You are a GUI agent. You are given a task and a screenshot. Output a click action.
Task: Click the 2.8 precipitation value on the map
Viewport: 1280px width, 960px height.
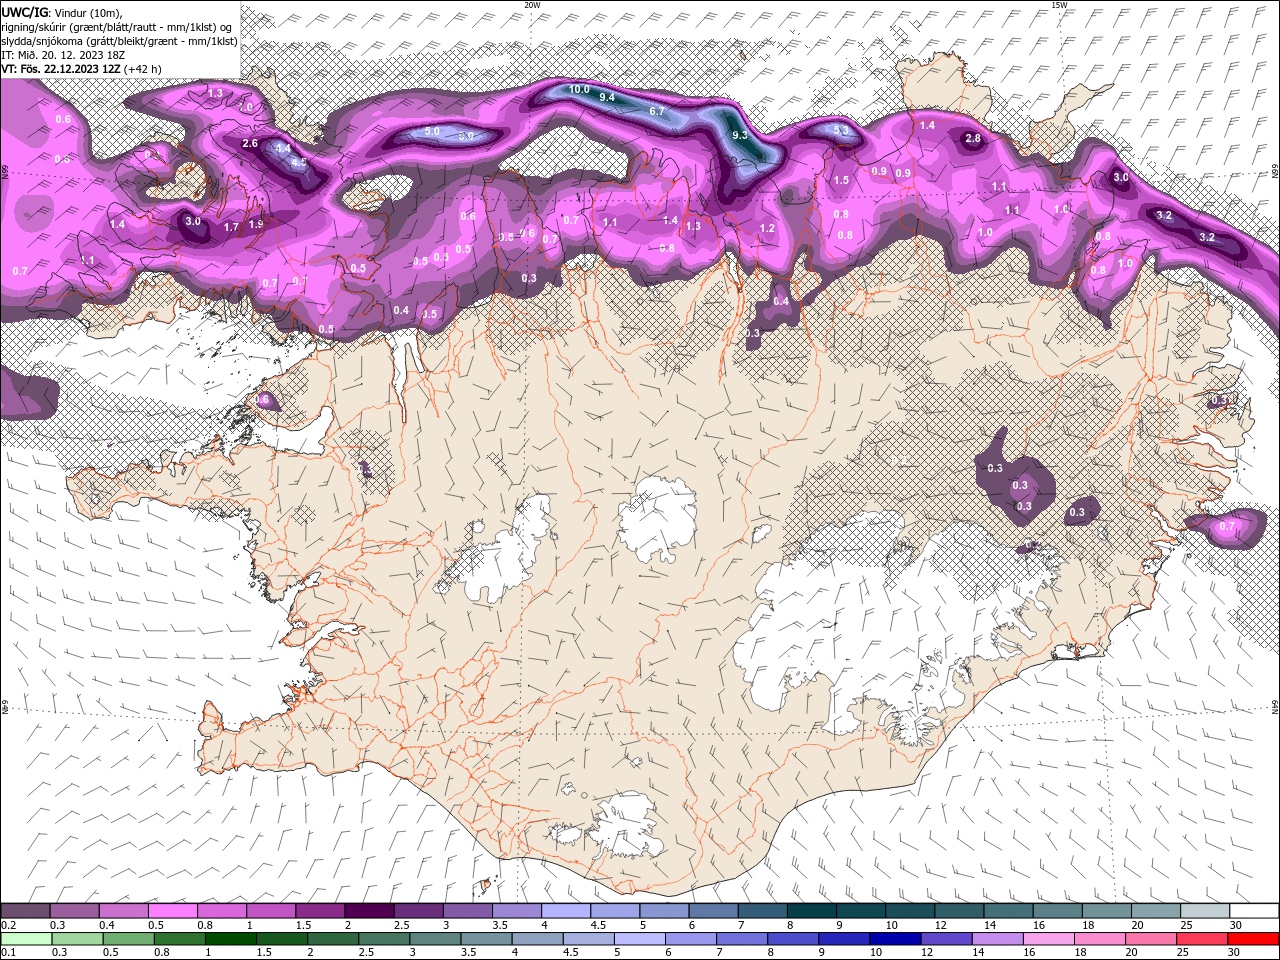(x=973, y=138)
